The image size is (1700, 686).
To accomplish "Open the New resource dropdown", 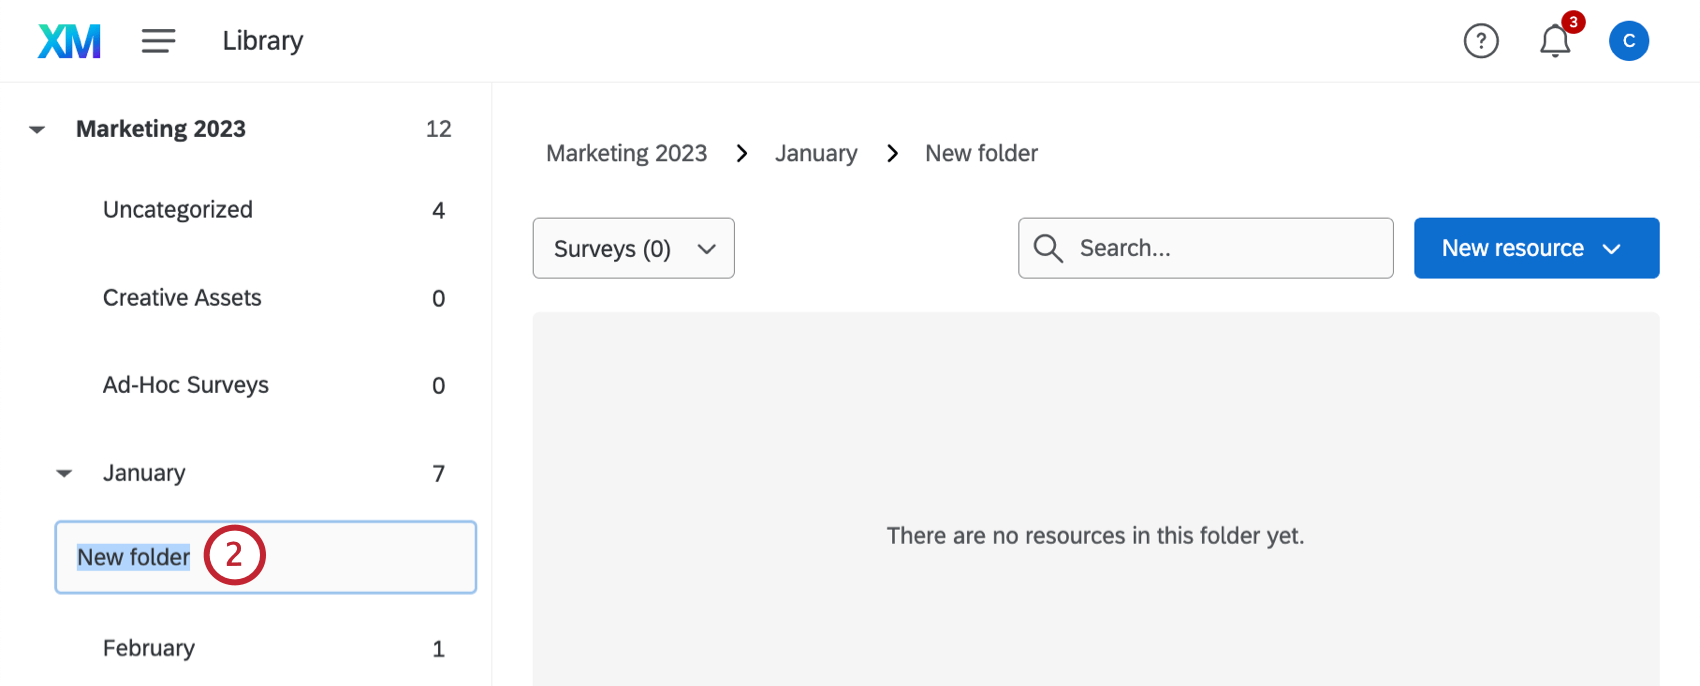I will click(1535, 248).
